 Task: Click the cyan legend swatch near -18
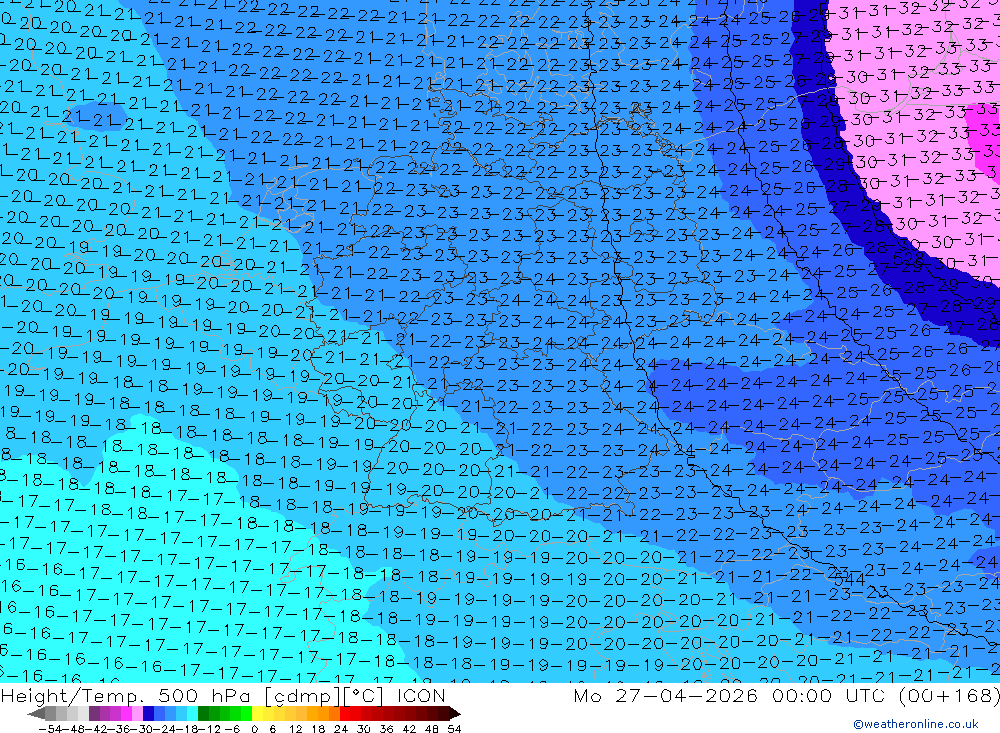(192, 713)
